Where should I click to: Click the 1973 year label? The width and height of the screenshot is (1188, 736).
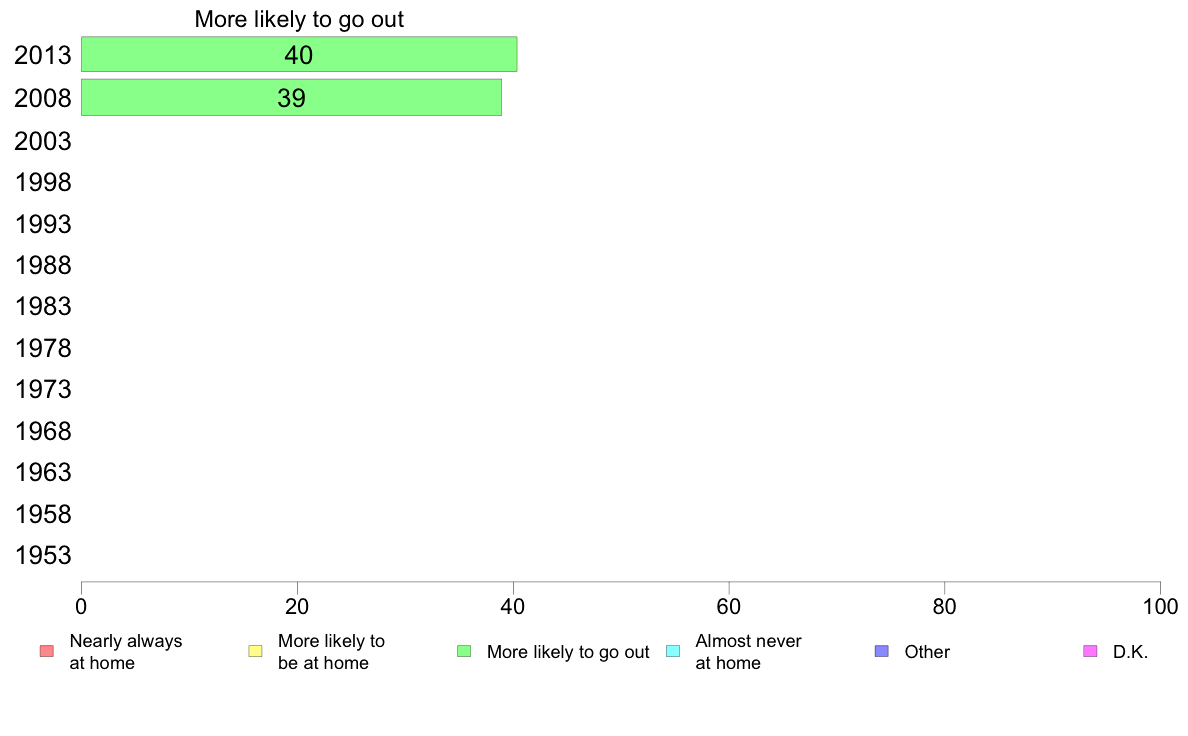[x=43, y=390]
